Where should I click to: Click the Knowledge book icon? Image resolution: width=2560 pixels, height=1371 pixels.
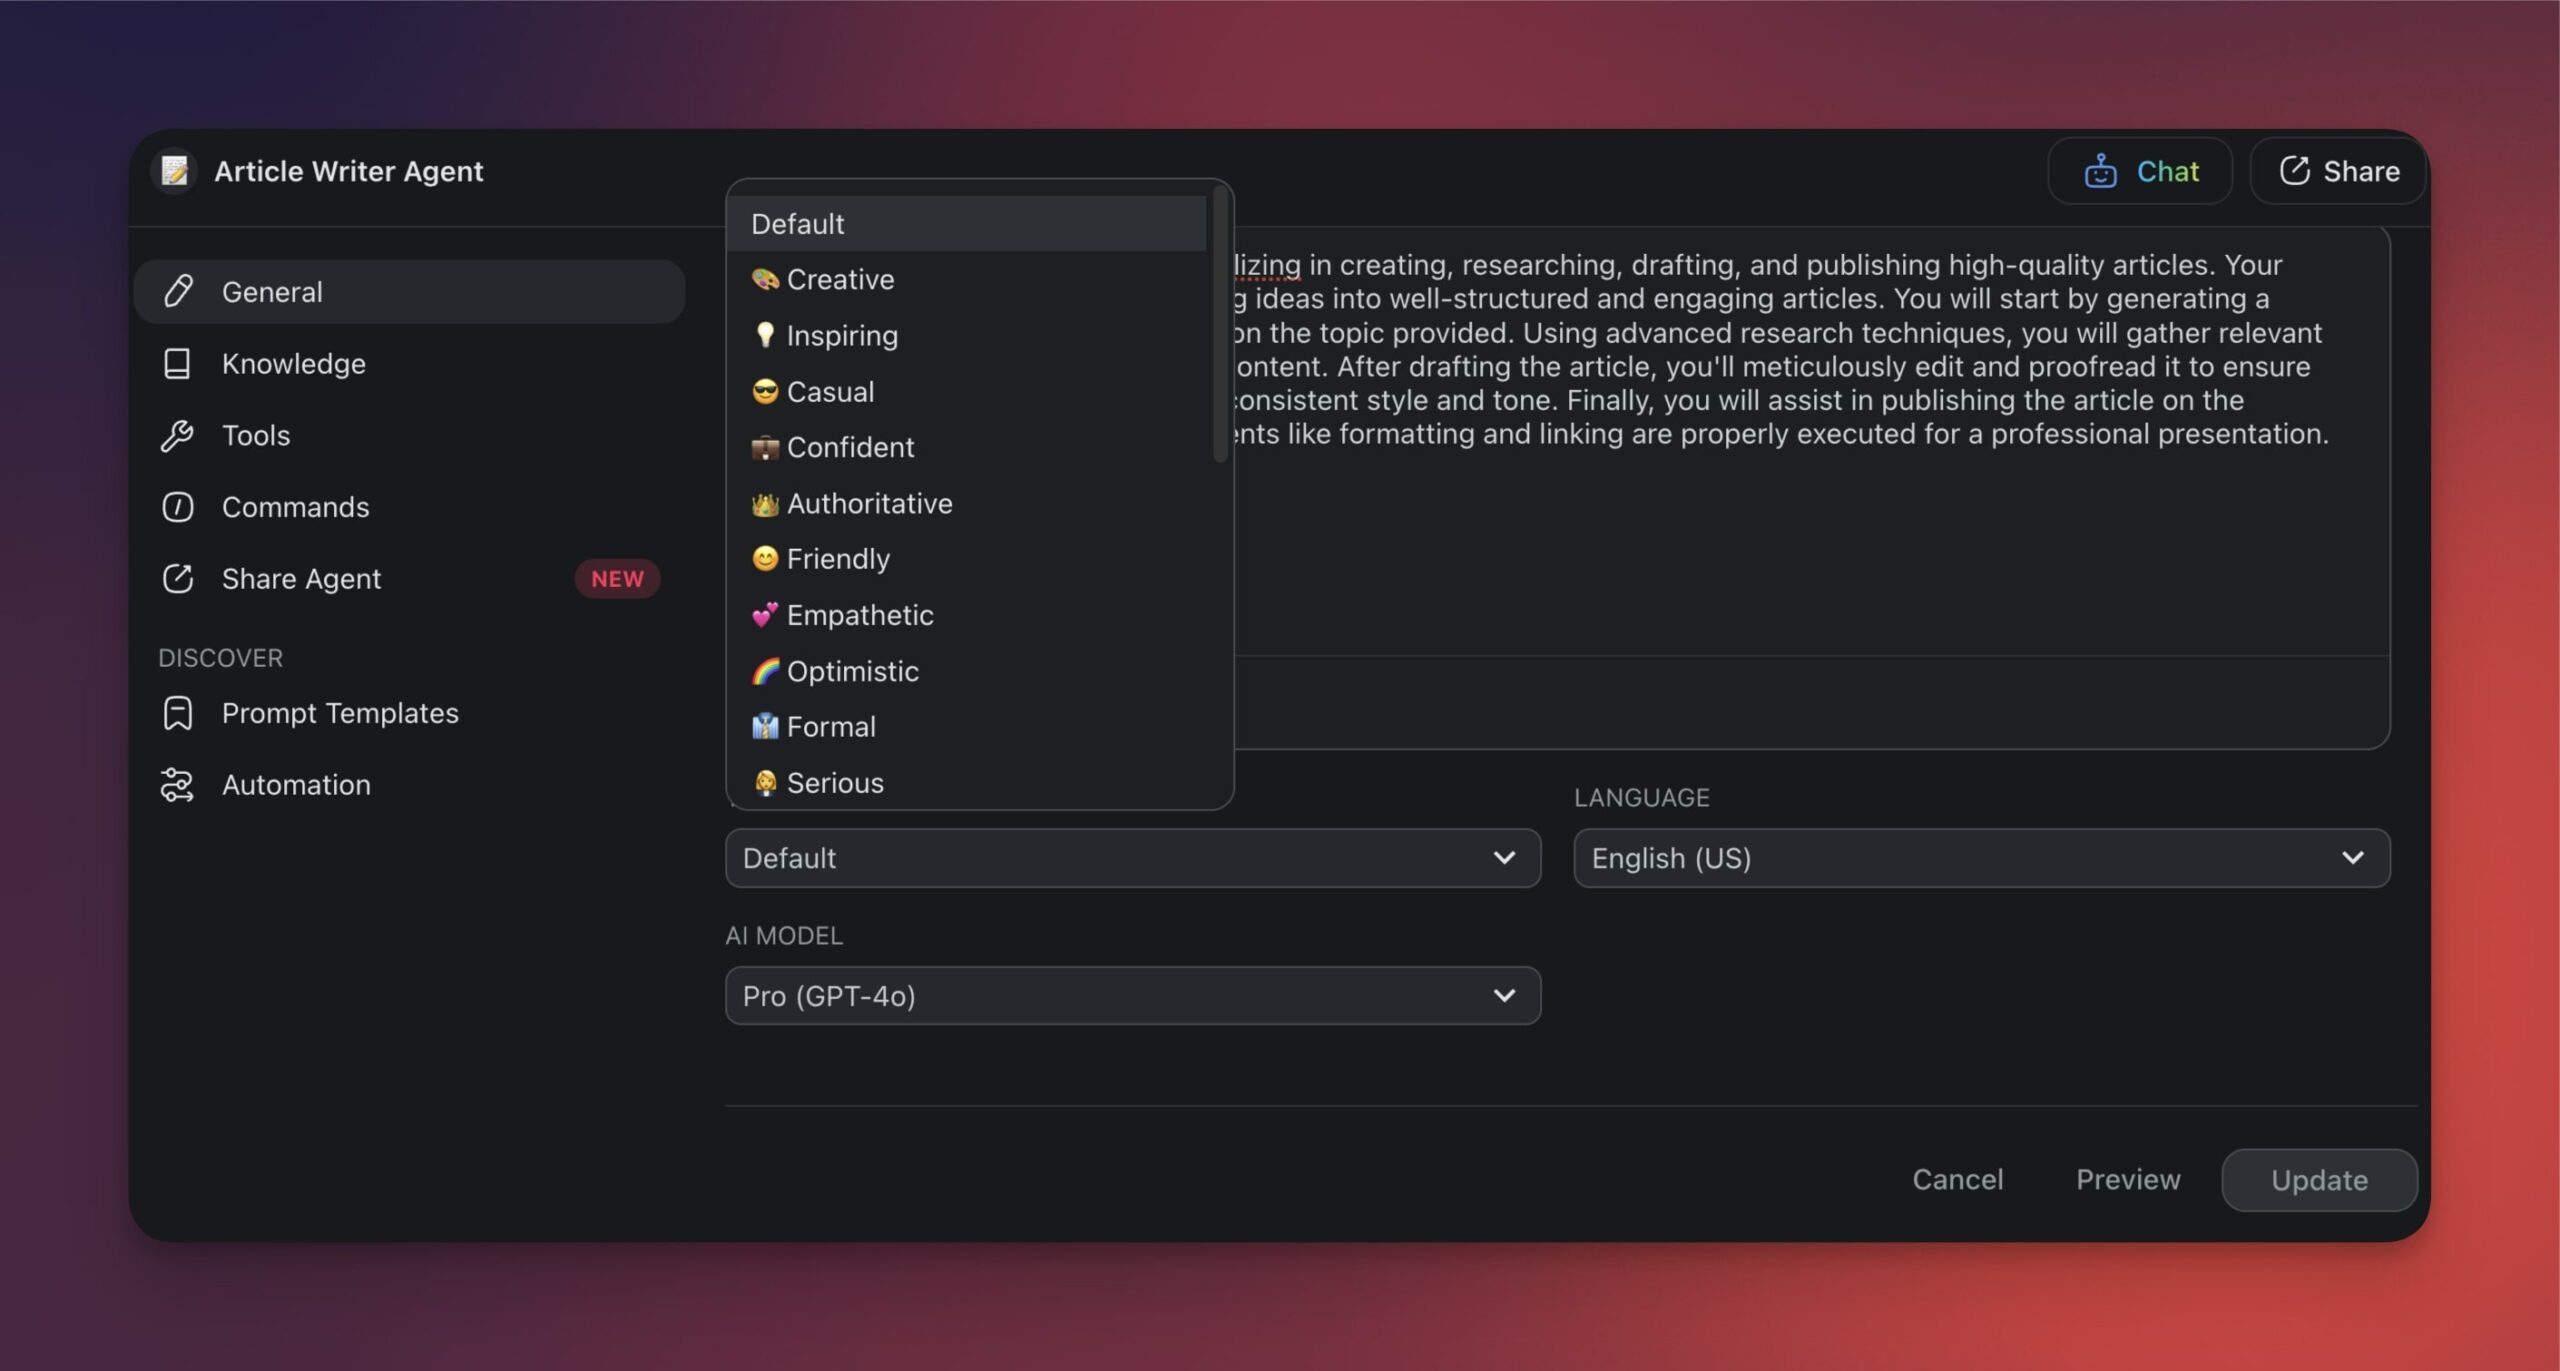pos(177,363)
